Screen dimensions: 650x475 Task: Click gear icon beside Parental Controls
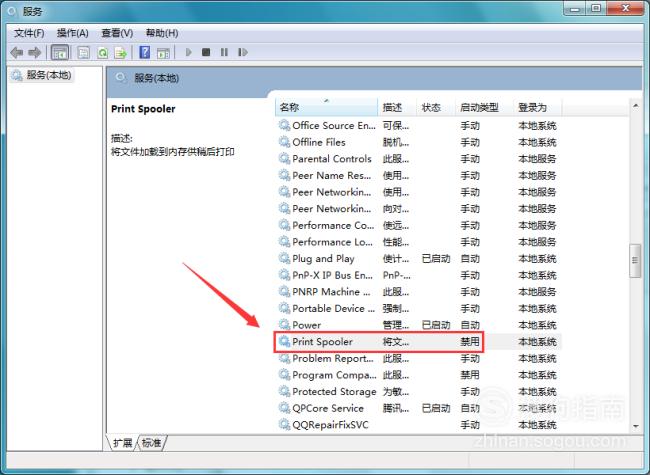coord(284,158)
